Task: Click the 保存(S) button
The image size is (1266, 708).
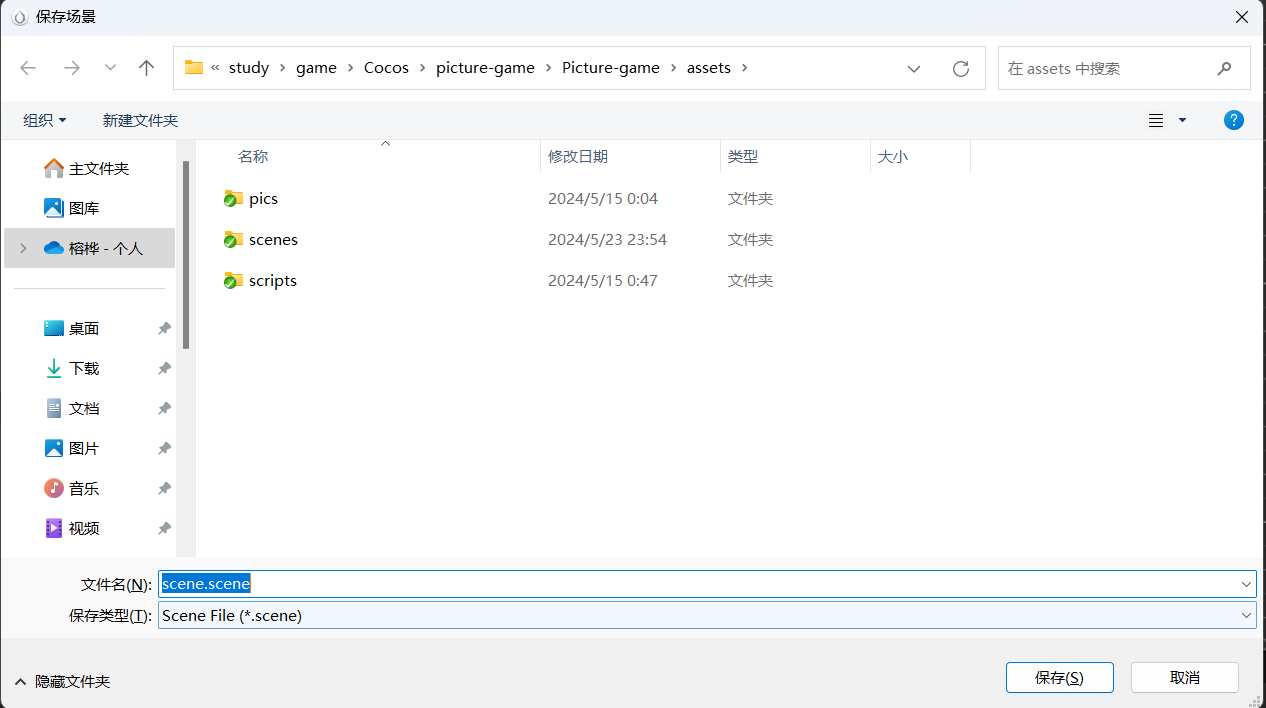Action: click(x=1059, y=677)
